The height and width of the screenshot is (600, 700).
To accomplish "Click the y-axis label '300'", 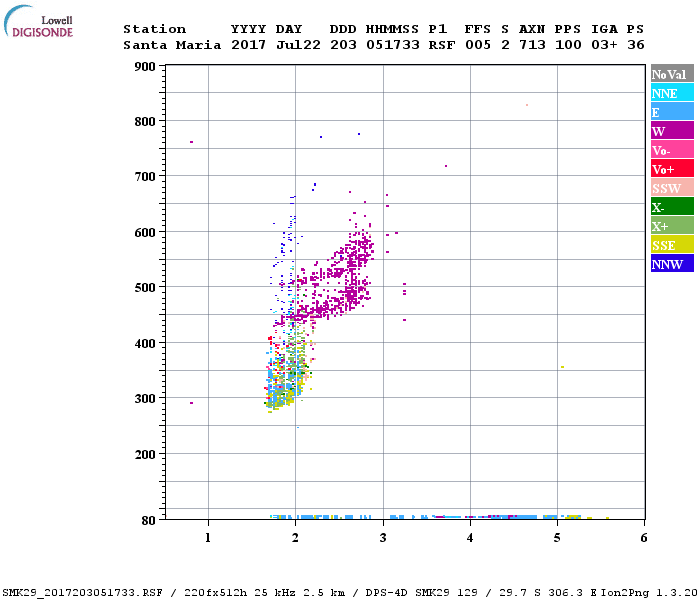I will tap(145, 398).
